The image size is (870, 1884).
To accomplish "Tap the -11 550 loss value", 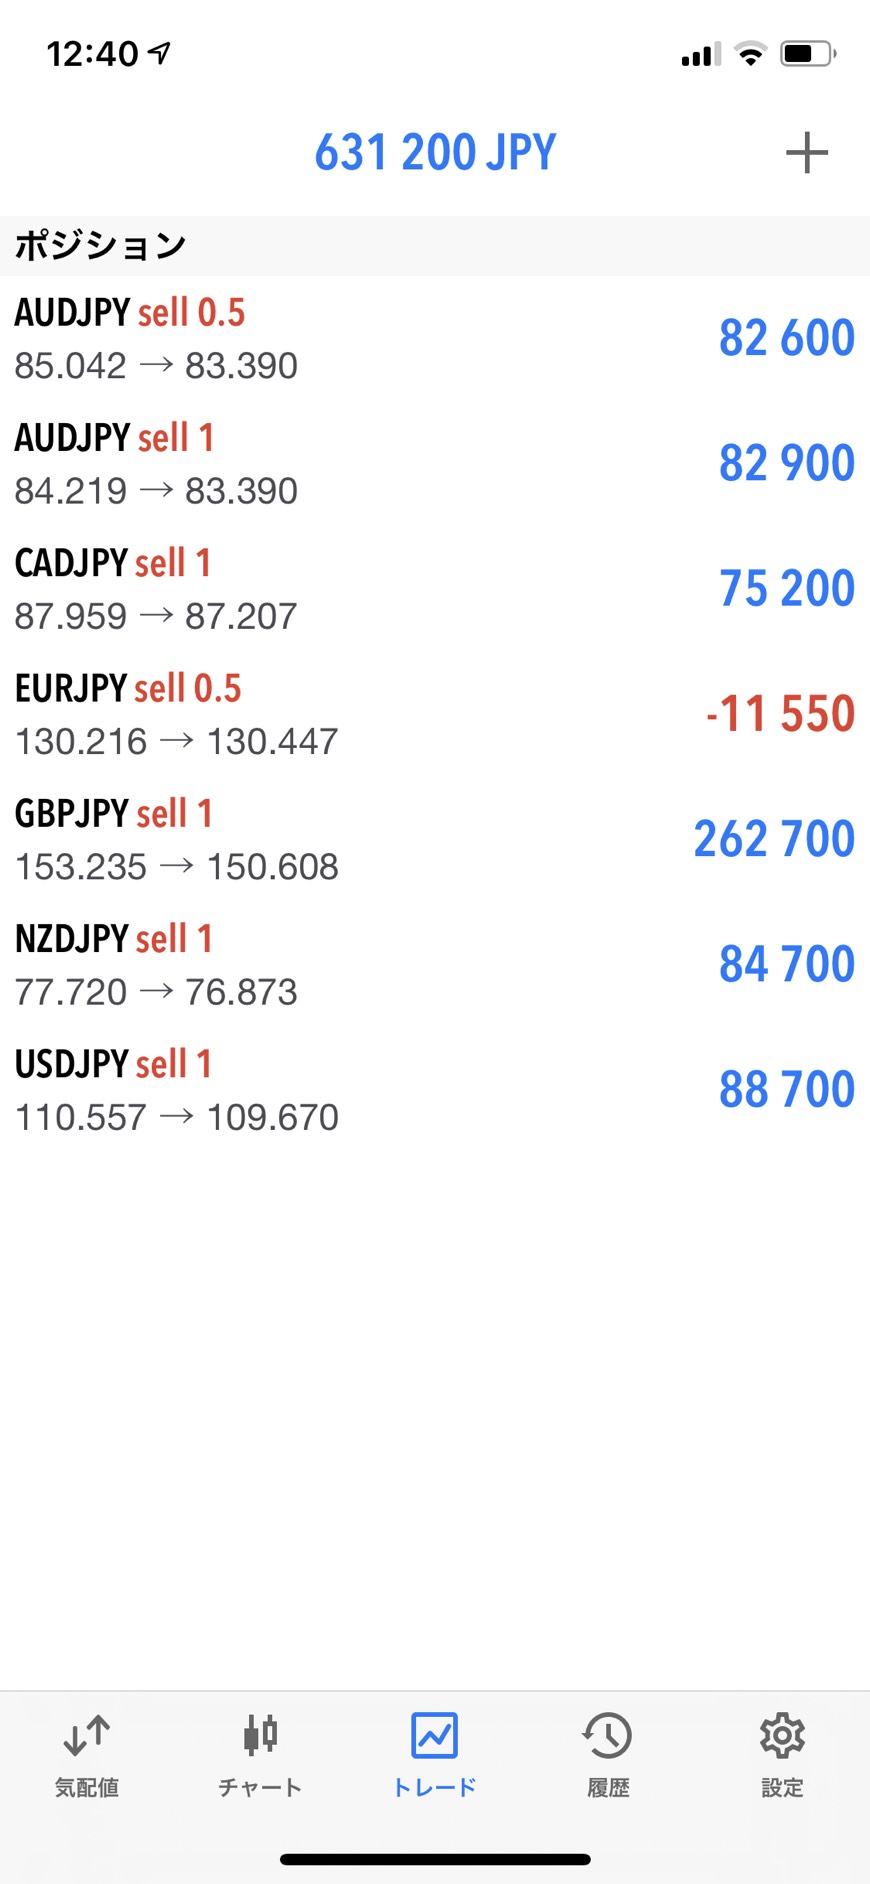I will pyautogui.click(x=780, y=714).
